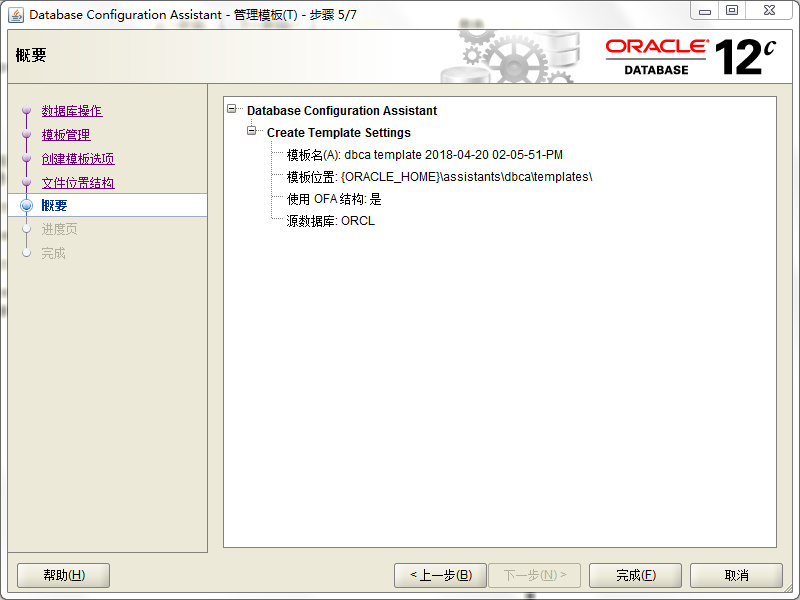Screen dimensions: 800x600
Task: Click the 模板管理 step bullet marker
Action: click(27, 134)
